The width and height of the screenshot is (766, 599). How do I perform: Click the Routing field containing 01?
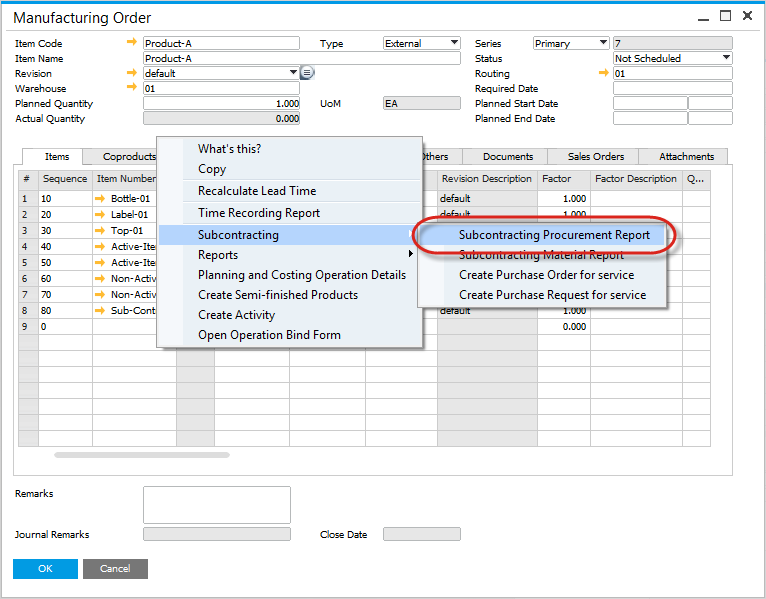673,73
